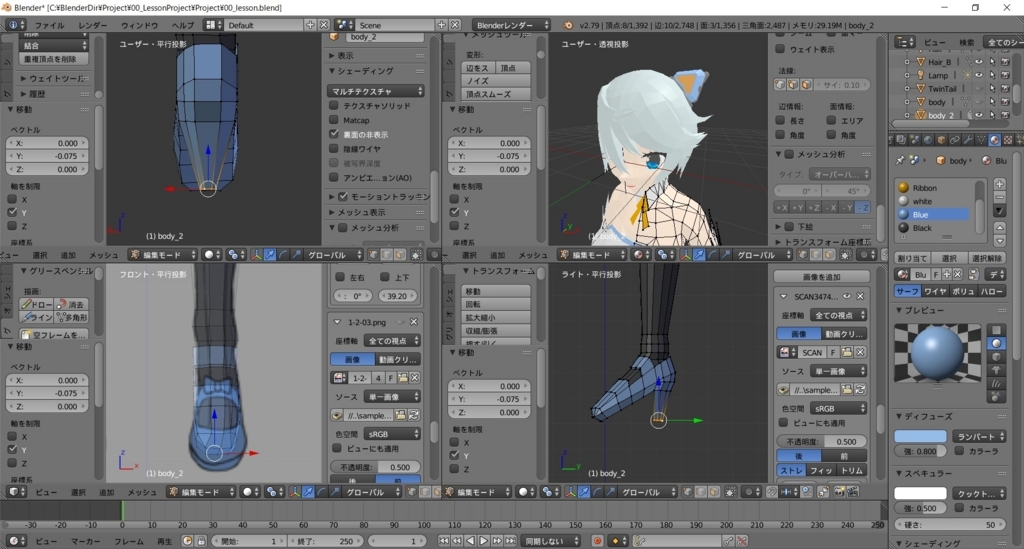Viewport: 1024px width, 549px height.
Task: Open the sRGB color space dropdown for SCAN image
Action: [x=839, y=408]
